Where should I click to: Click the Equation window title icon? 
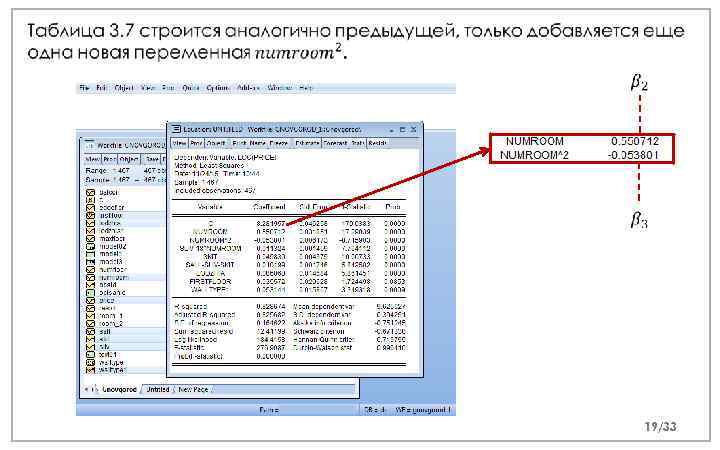coord(176,130)
